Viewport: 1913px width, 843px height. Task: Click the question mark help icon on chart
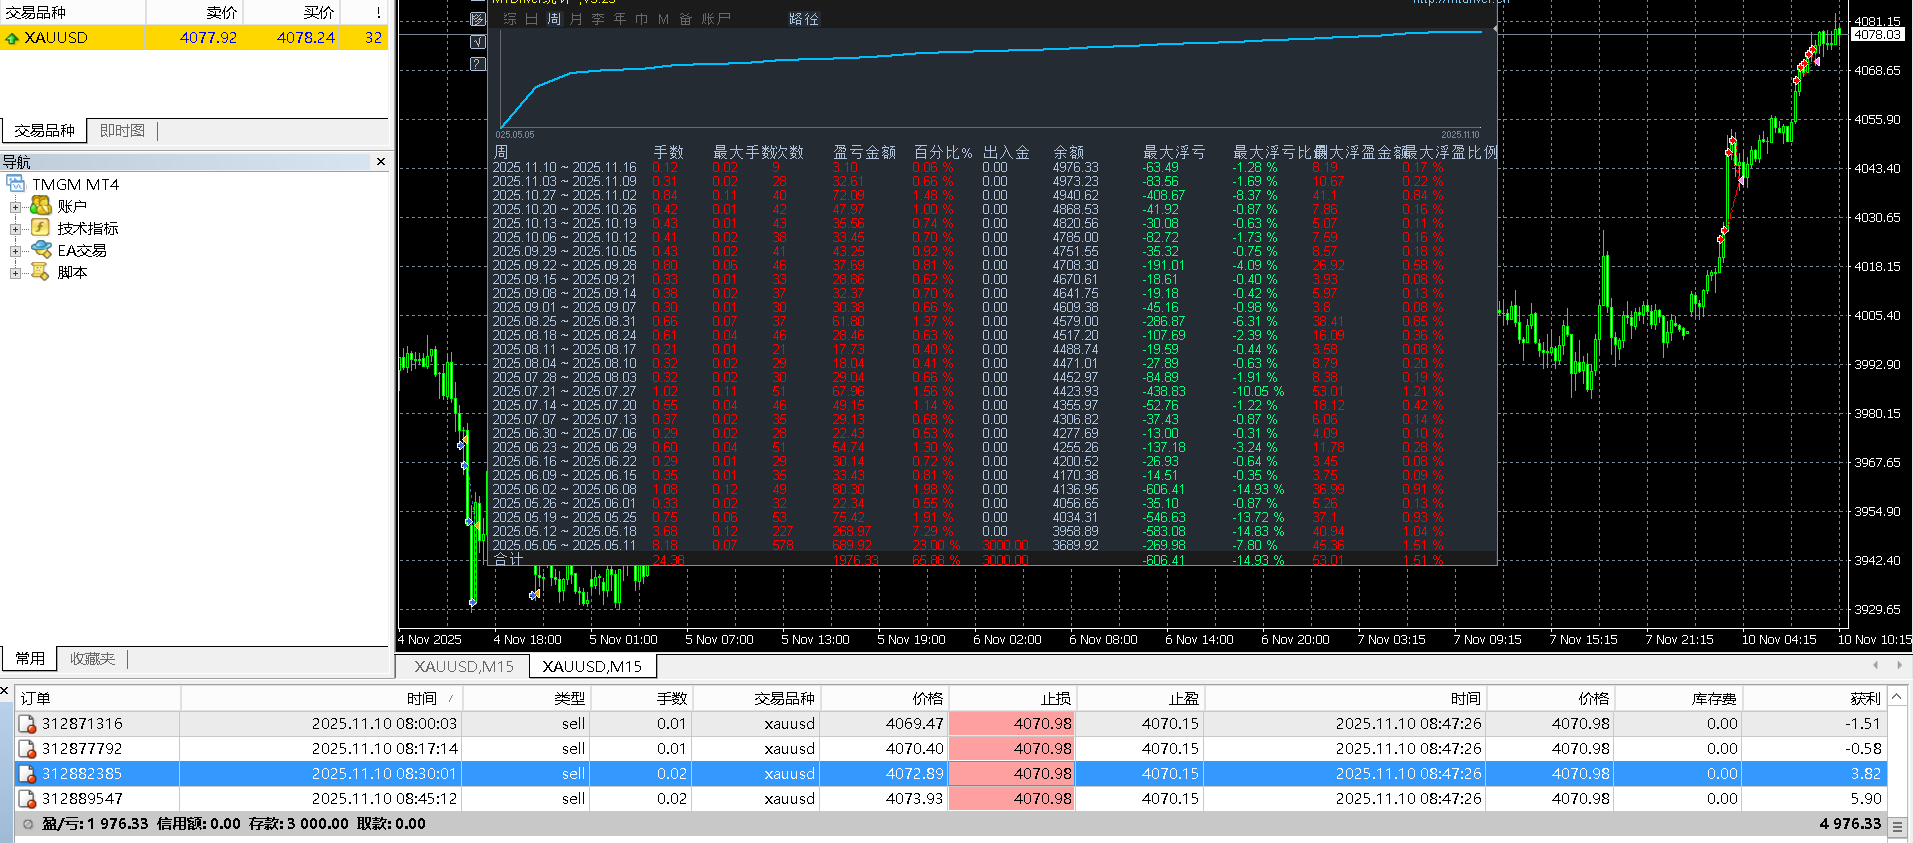(x=478, y=64)
